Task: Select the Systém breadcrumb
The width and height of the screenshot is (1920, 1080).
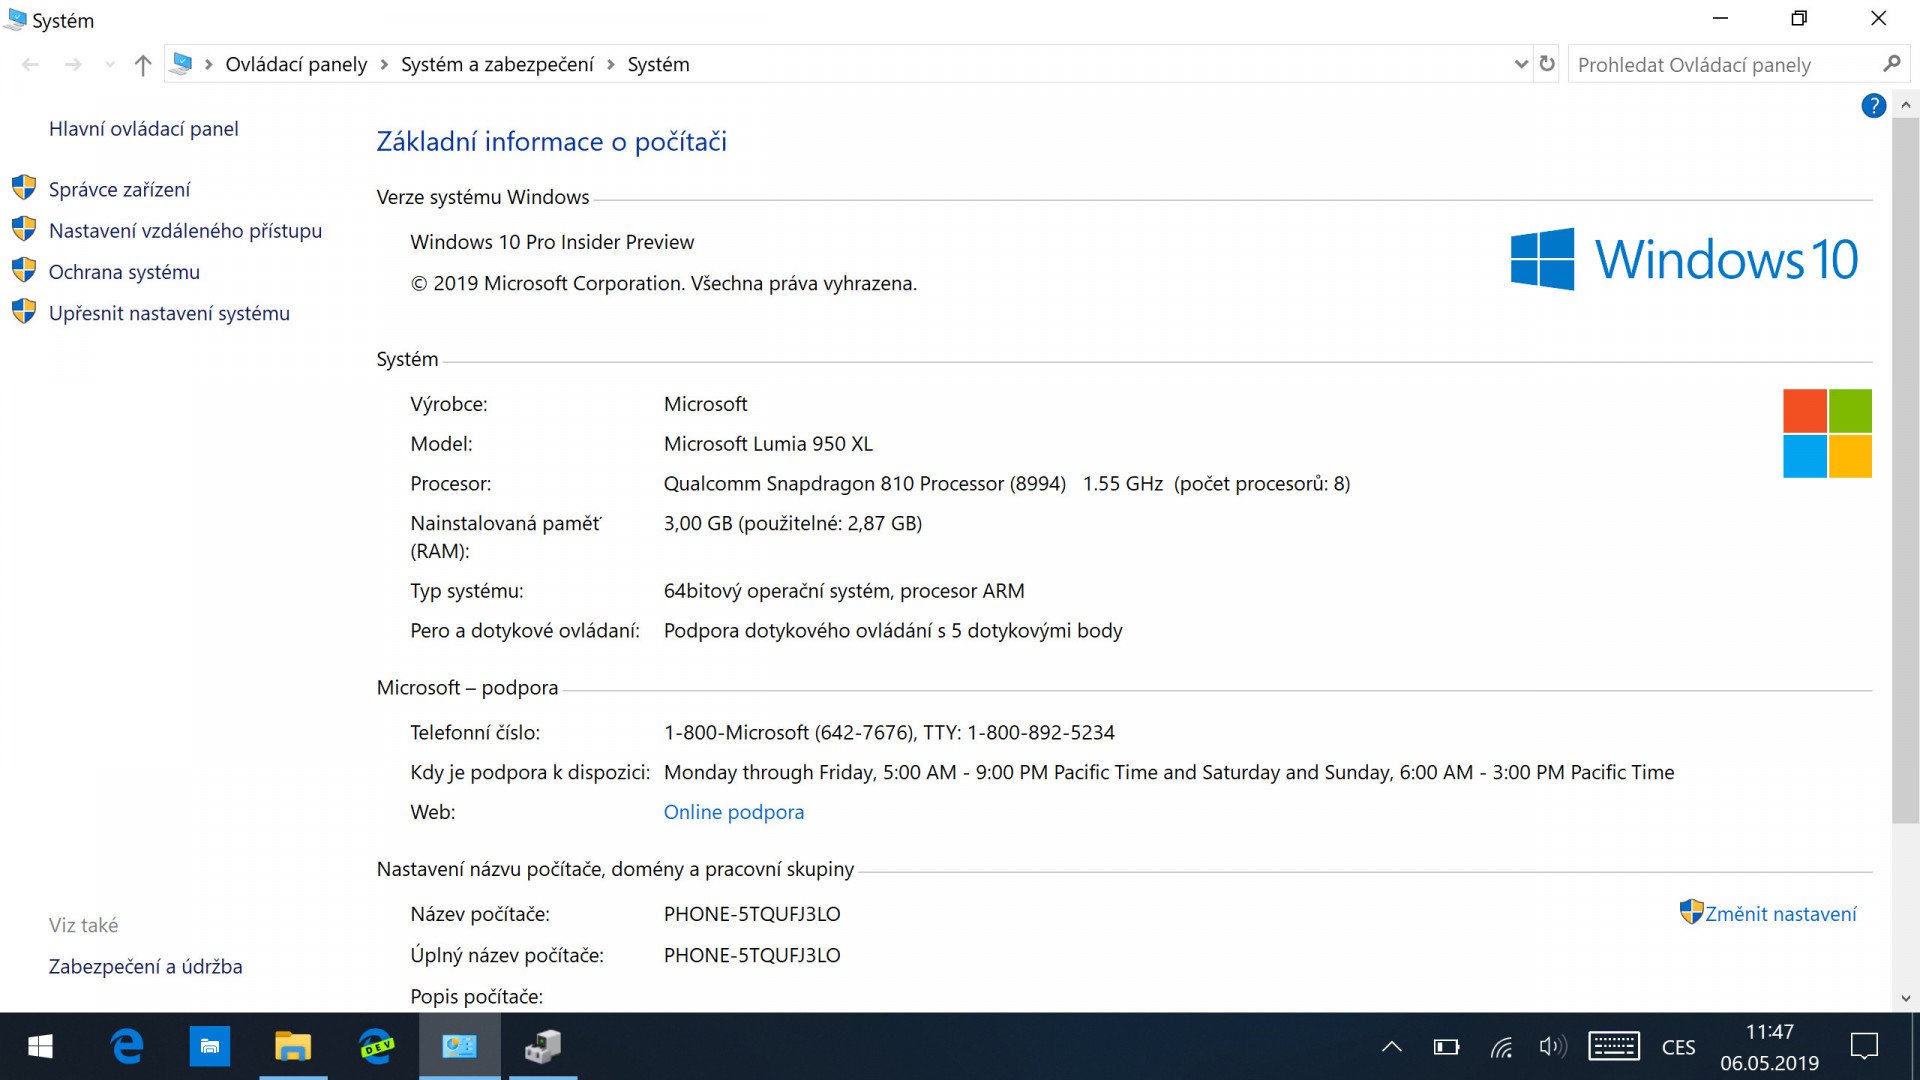Action: point(658,65)
